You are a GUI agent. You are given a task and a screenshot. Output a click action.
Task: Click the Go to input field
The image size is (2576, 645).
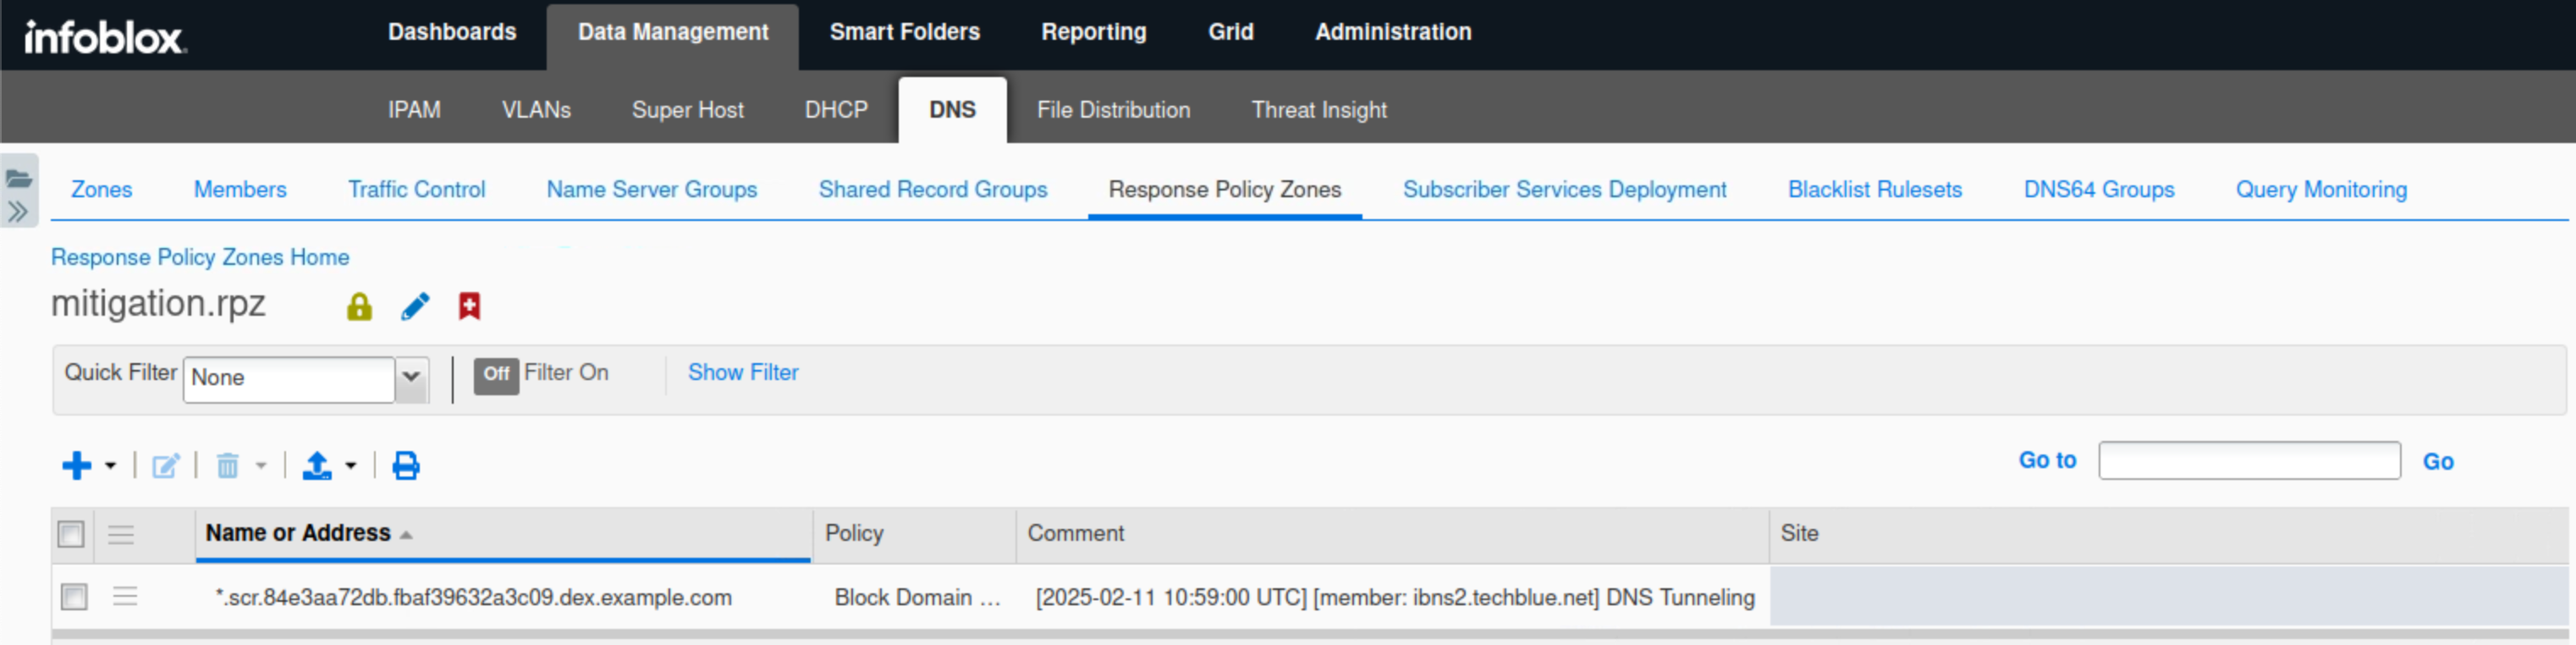pyautogui.click(x=2248, y=461)
